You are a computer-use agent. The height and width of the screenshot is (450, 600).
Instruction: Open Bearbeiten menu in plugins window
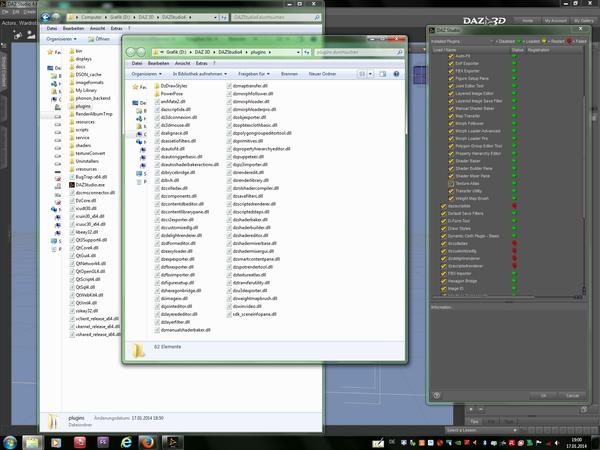pos(158,64)
